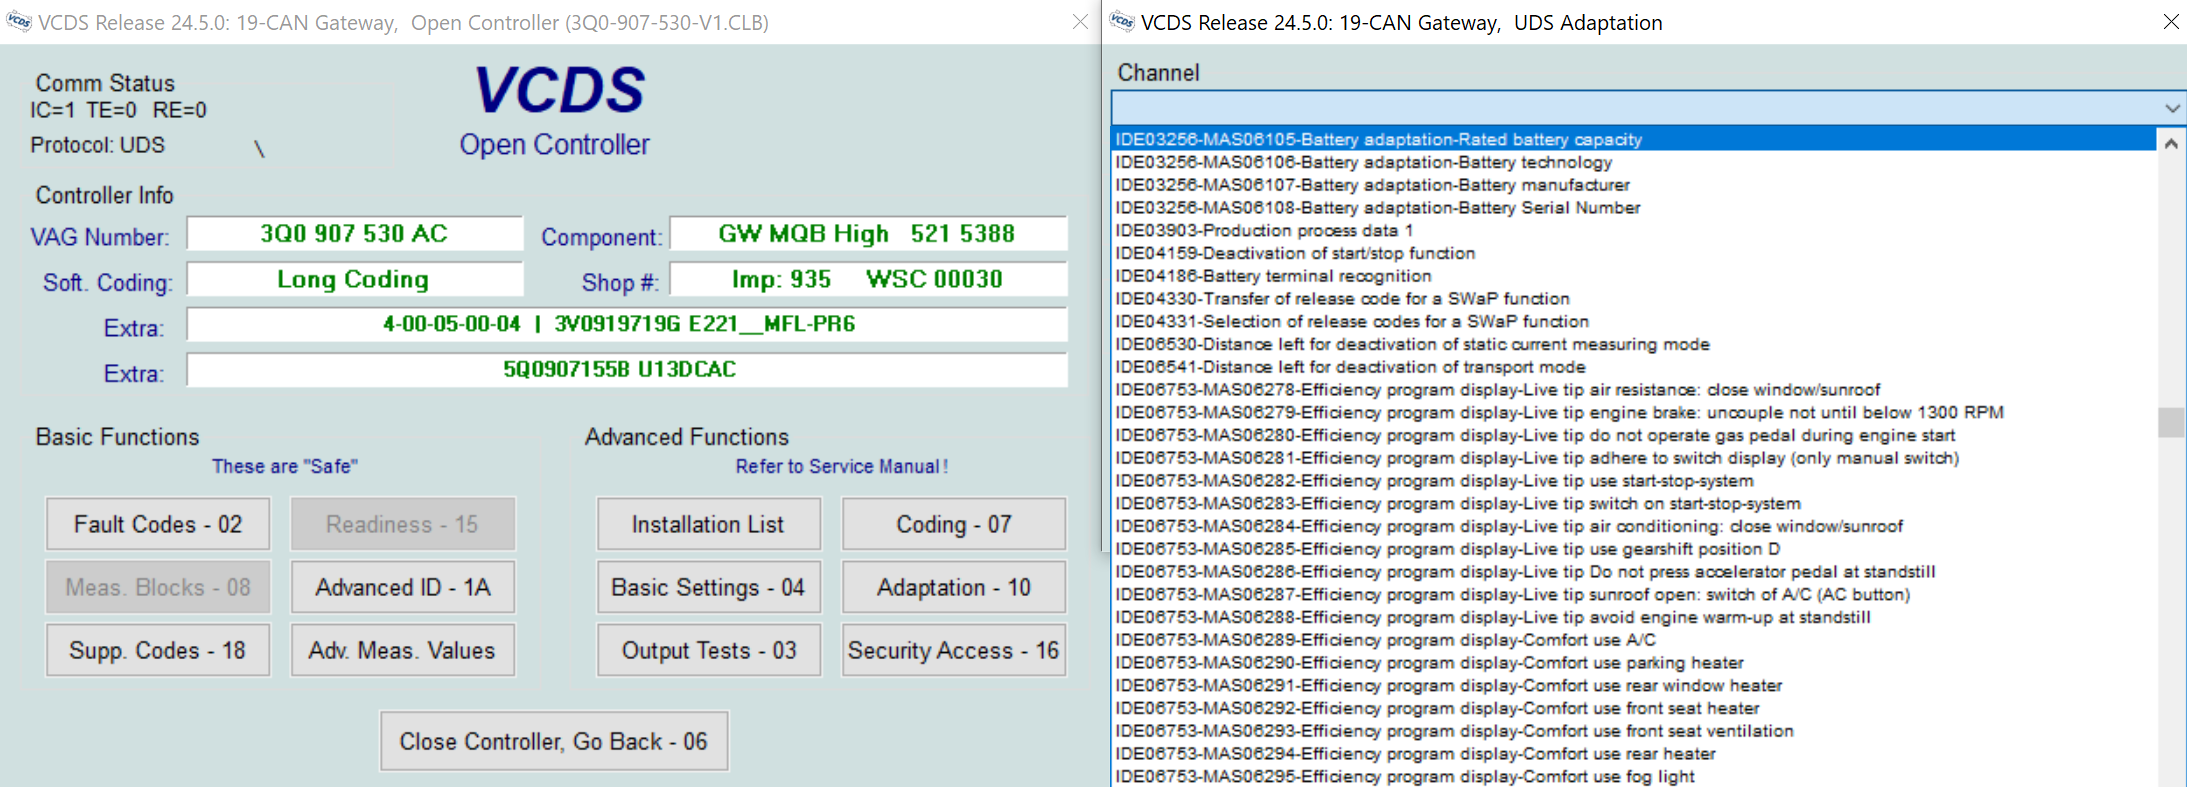
Task: Click the Readiness - 15 button
Action: [x=403, y=524]
